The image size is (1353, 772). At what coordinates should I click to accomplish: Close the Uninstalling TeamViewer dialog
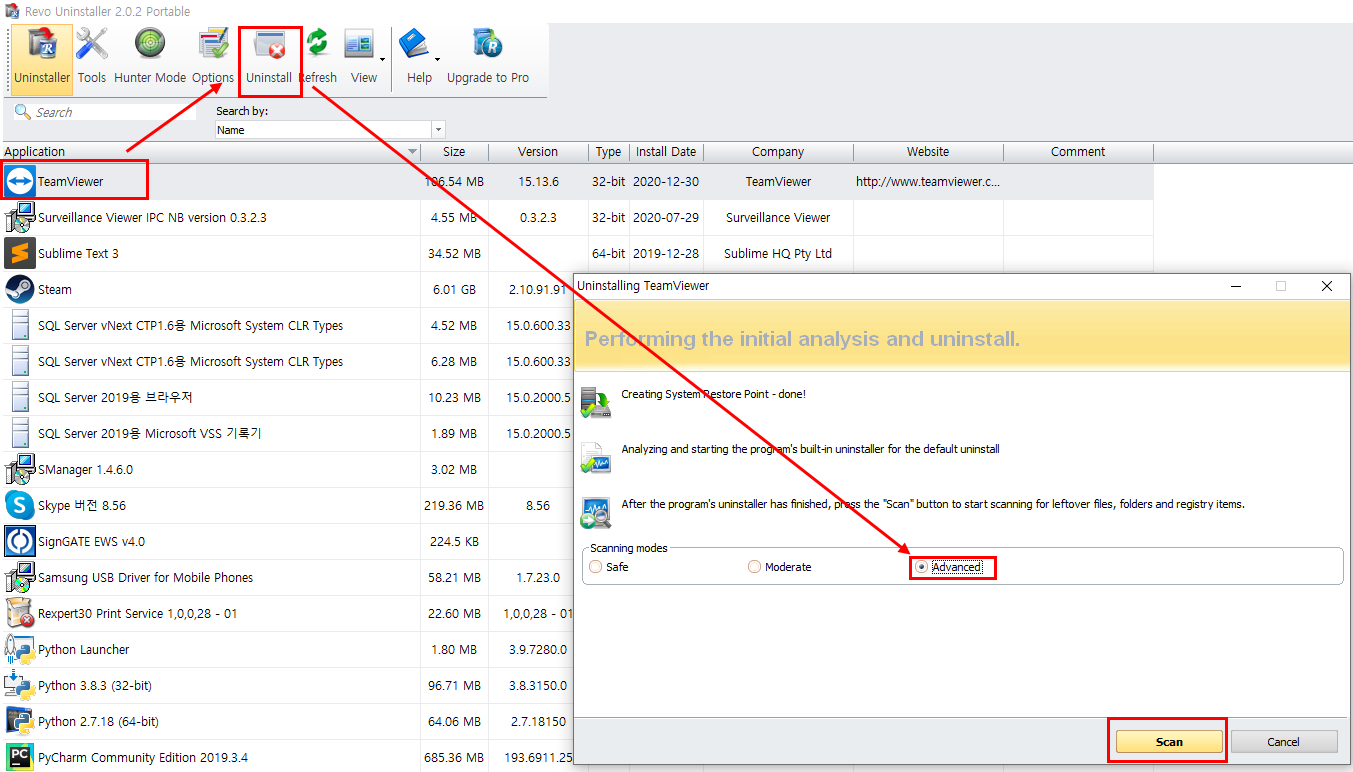coord(1327,286)
